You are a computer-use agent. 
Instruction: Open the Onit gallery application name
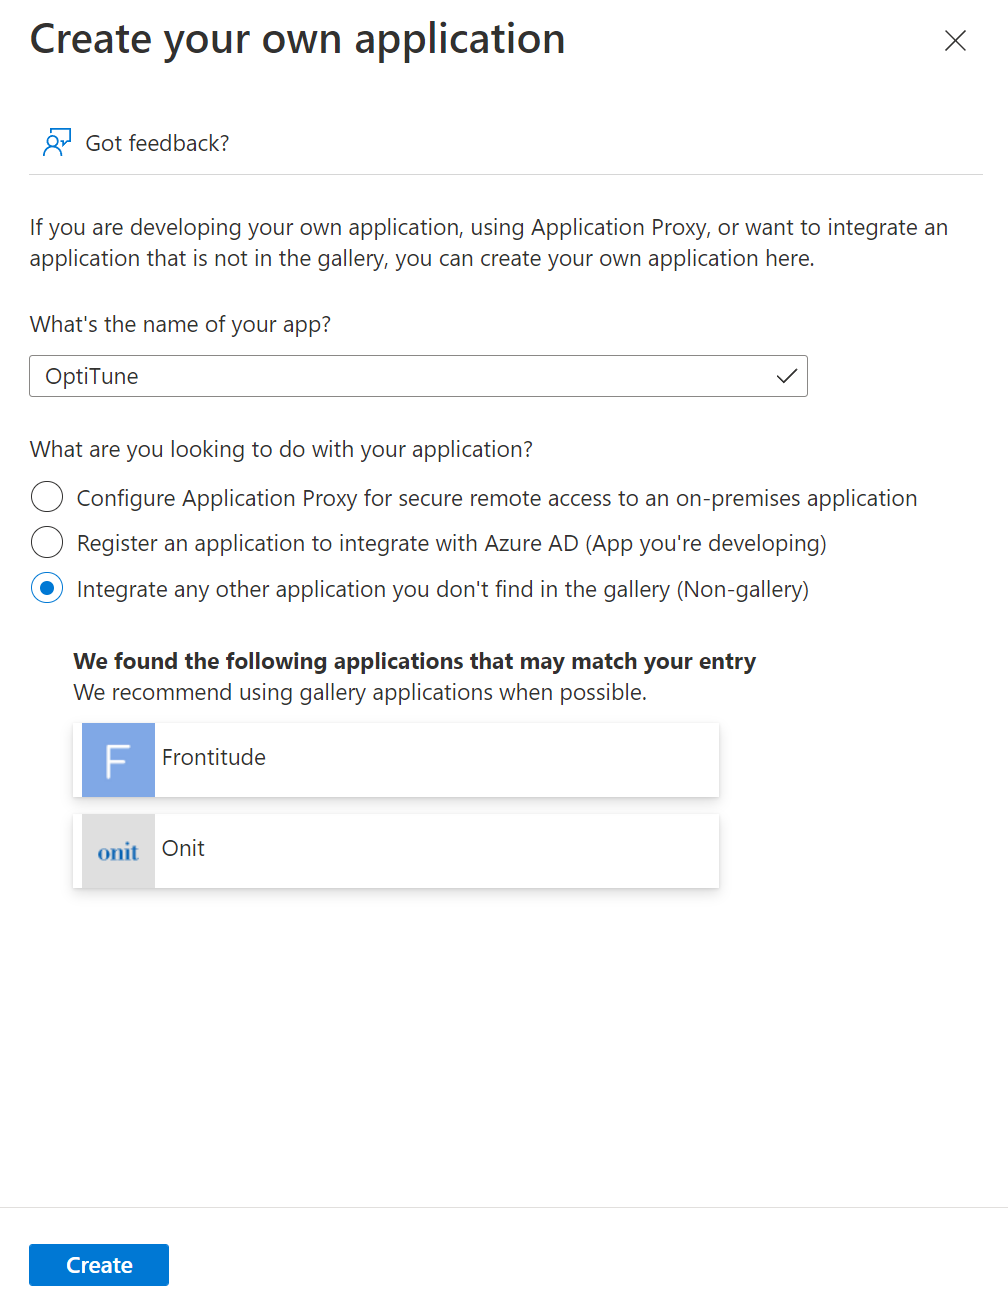(183, 848)
